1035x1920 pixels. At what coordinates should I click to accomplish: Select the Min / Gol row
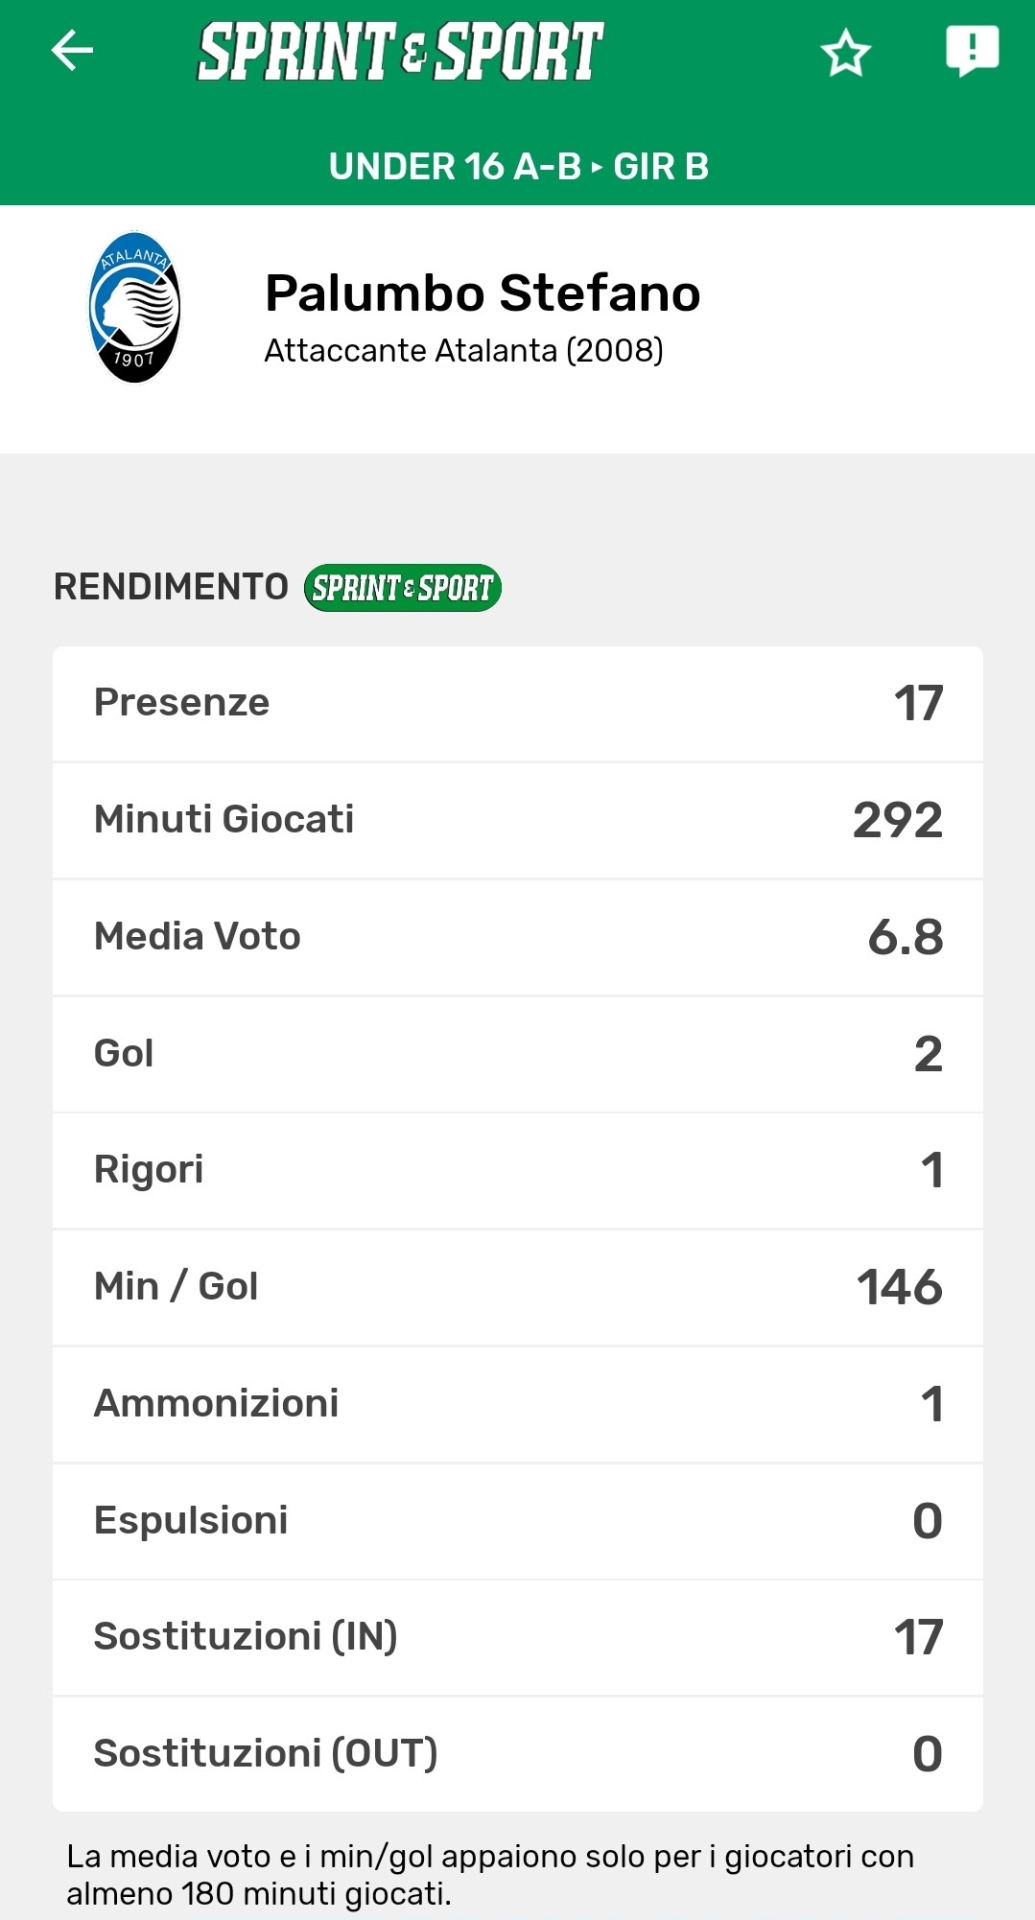pyautogui.click(x=518, y=1287)
